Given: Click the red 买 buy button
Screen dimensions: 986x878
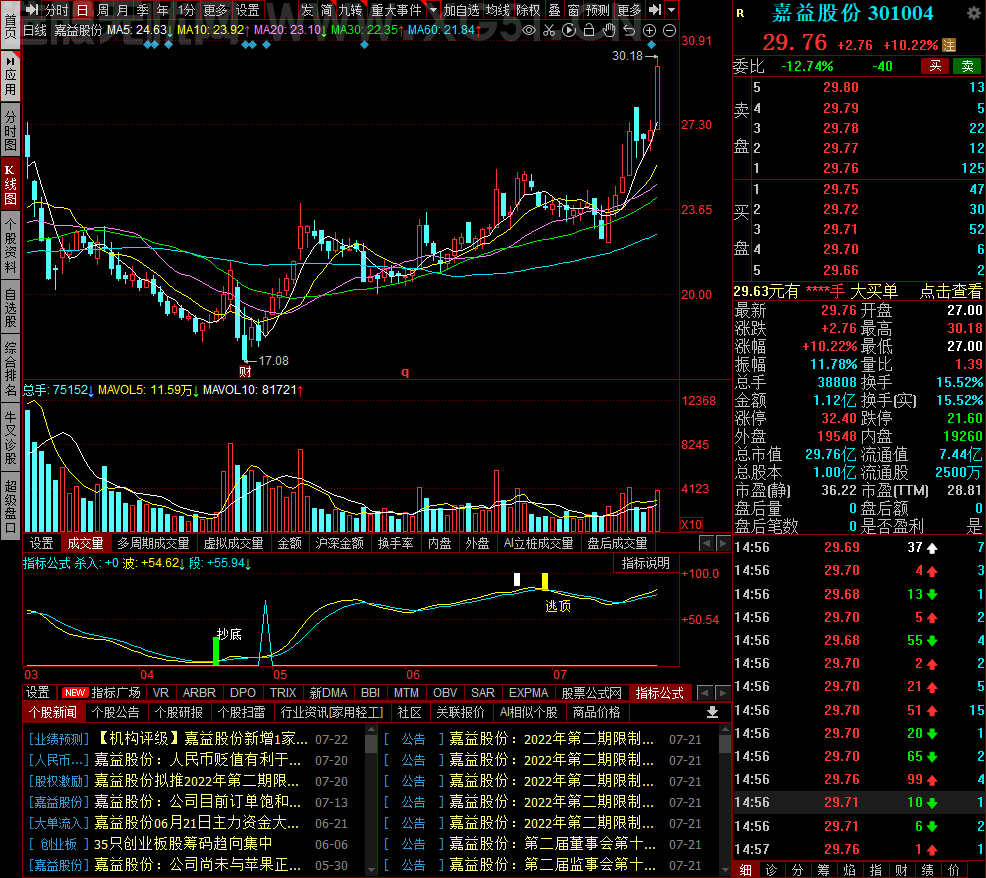Looking at the screenshot, I should click(935, 65).
